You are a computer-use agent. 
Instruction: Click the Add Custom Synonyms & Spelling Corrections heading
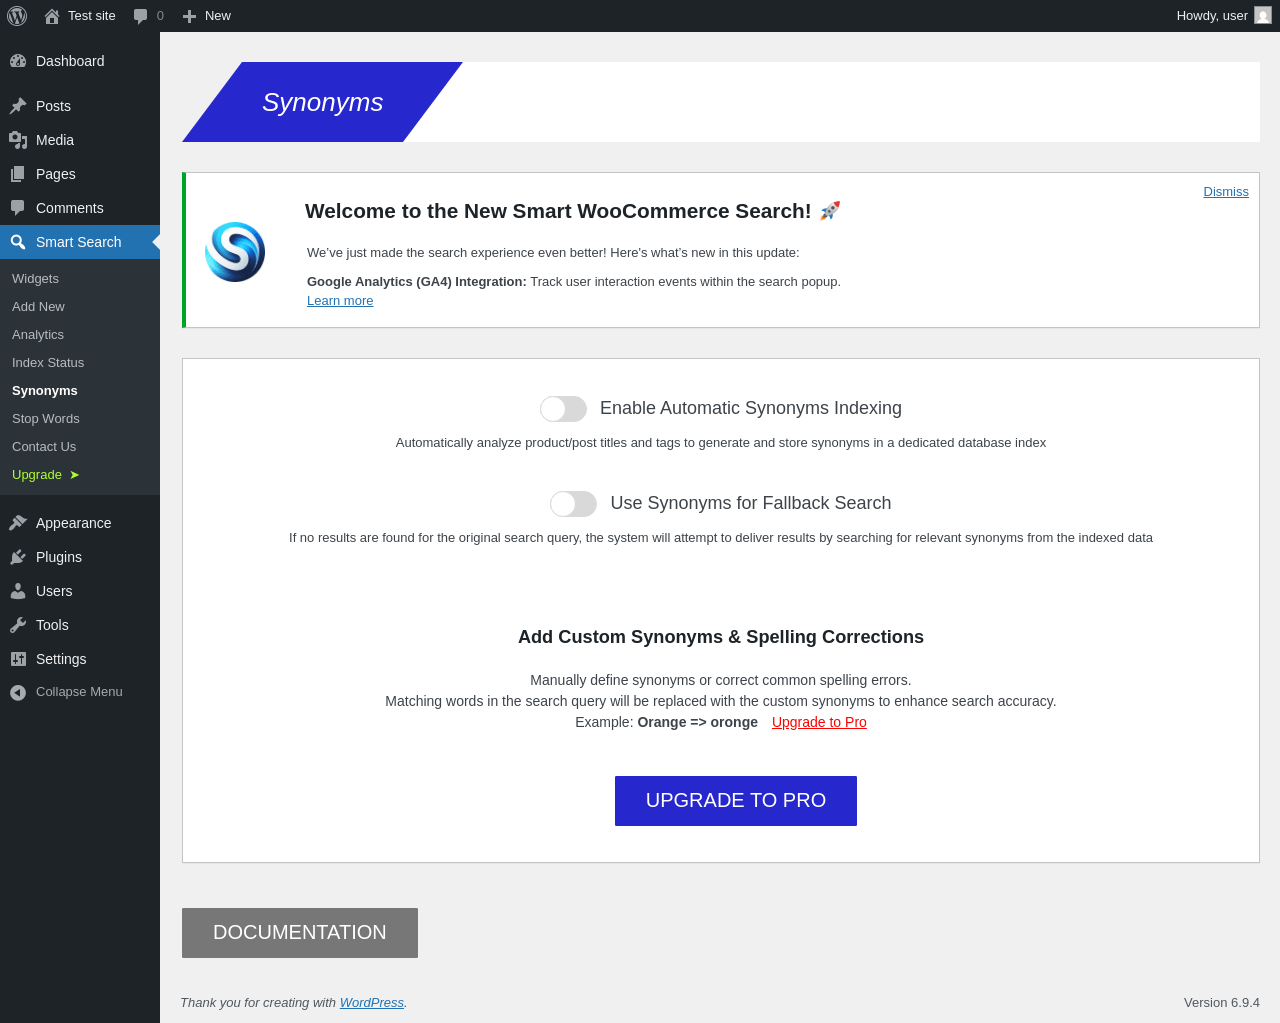721,637
